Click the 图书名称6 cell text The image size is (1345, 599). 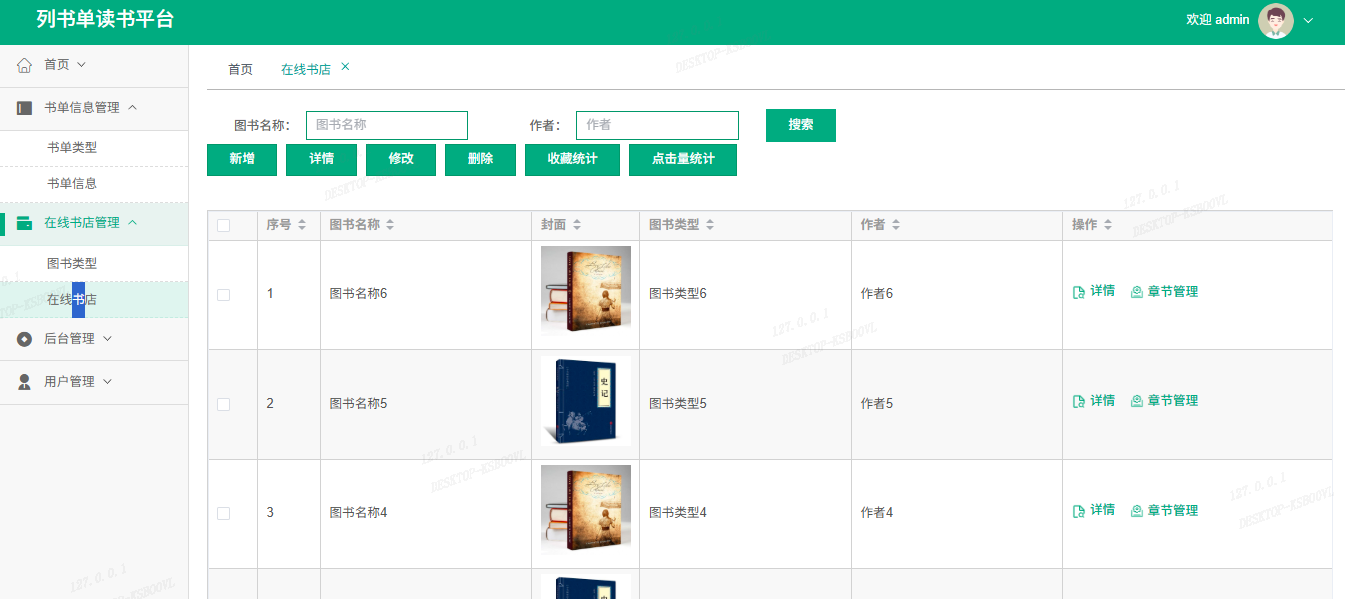pyautogui.click(x=358, y=294)
